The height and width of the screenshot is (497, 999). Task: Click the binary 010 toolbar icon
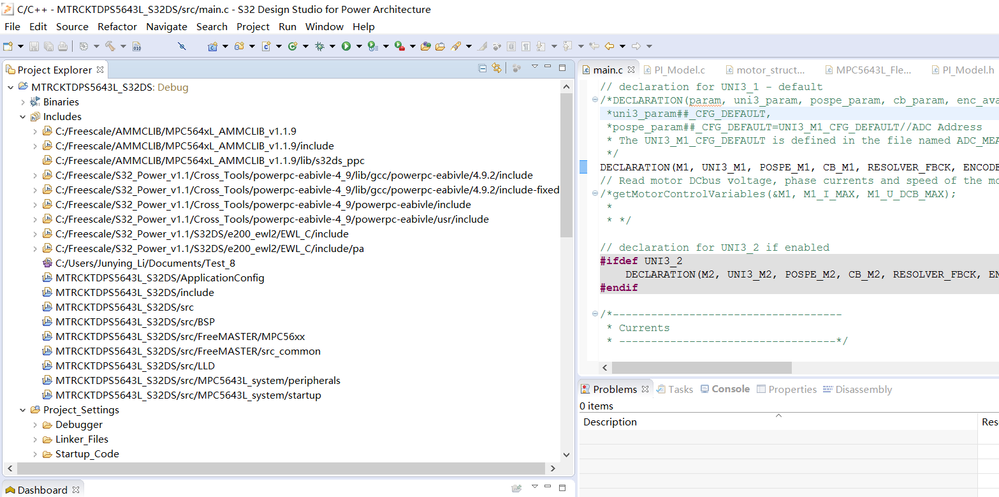pyautogui.click(x=136, y=46)
